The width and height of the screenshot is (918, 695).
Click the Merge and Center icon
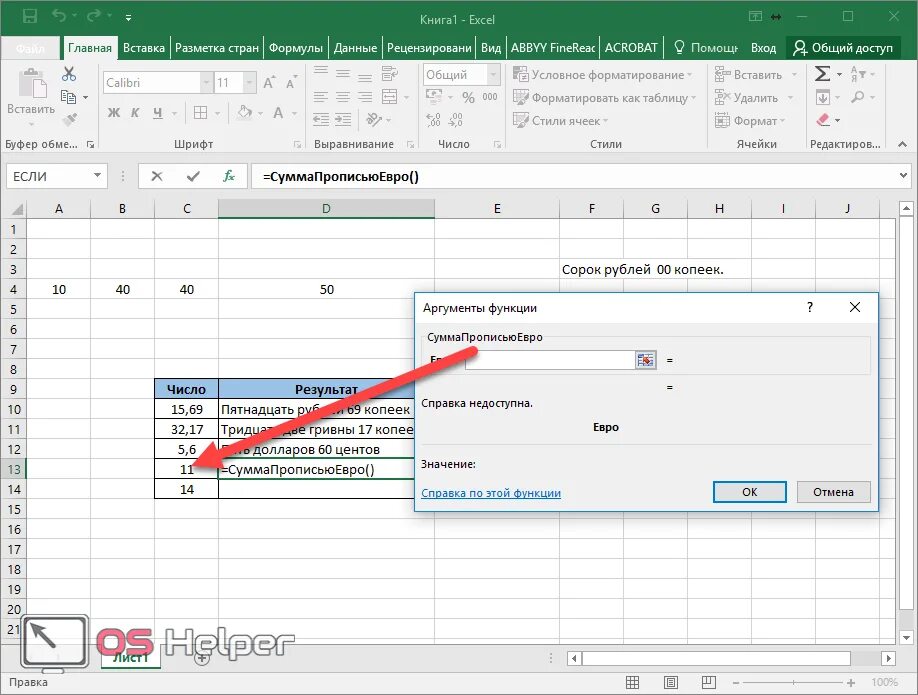point(389,97)
